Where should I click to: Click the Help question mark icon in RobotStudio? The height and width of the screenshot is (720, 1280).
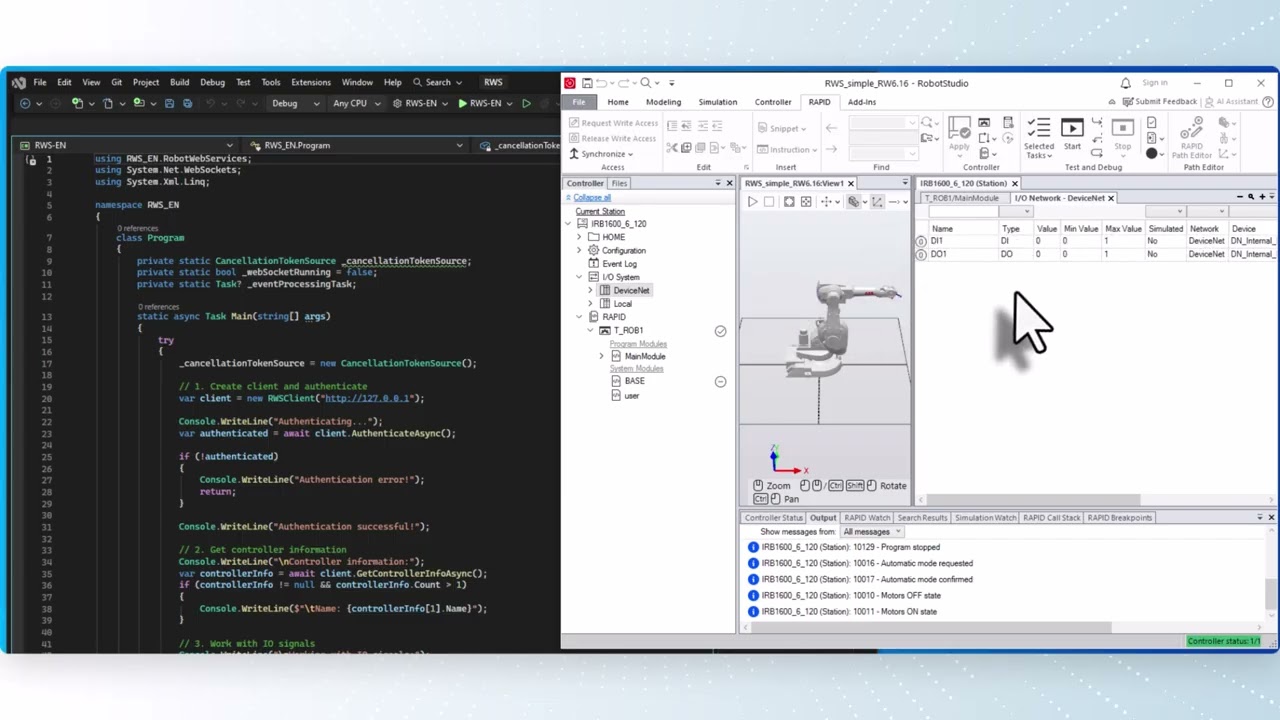pyautogui.click(x=1269, y=102)
